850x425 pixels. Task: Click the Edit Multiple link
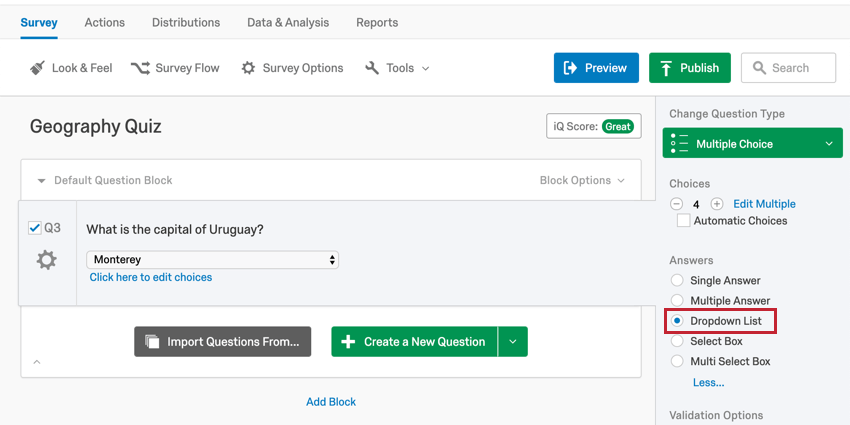tap(764, 204)
